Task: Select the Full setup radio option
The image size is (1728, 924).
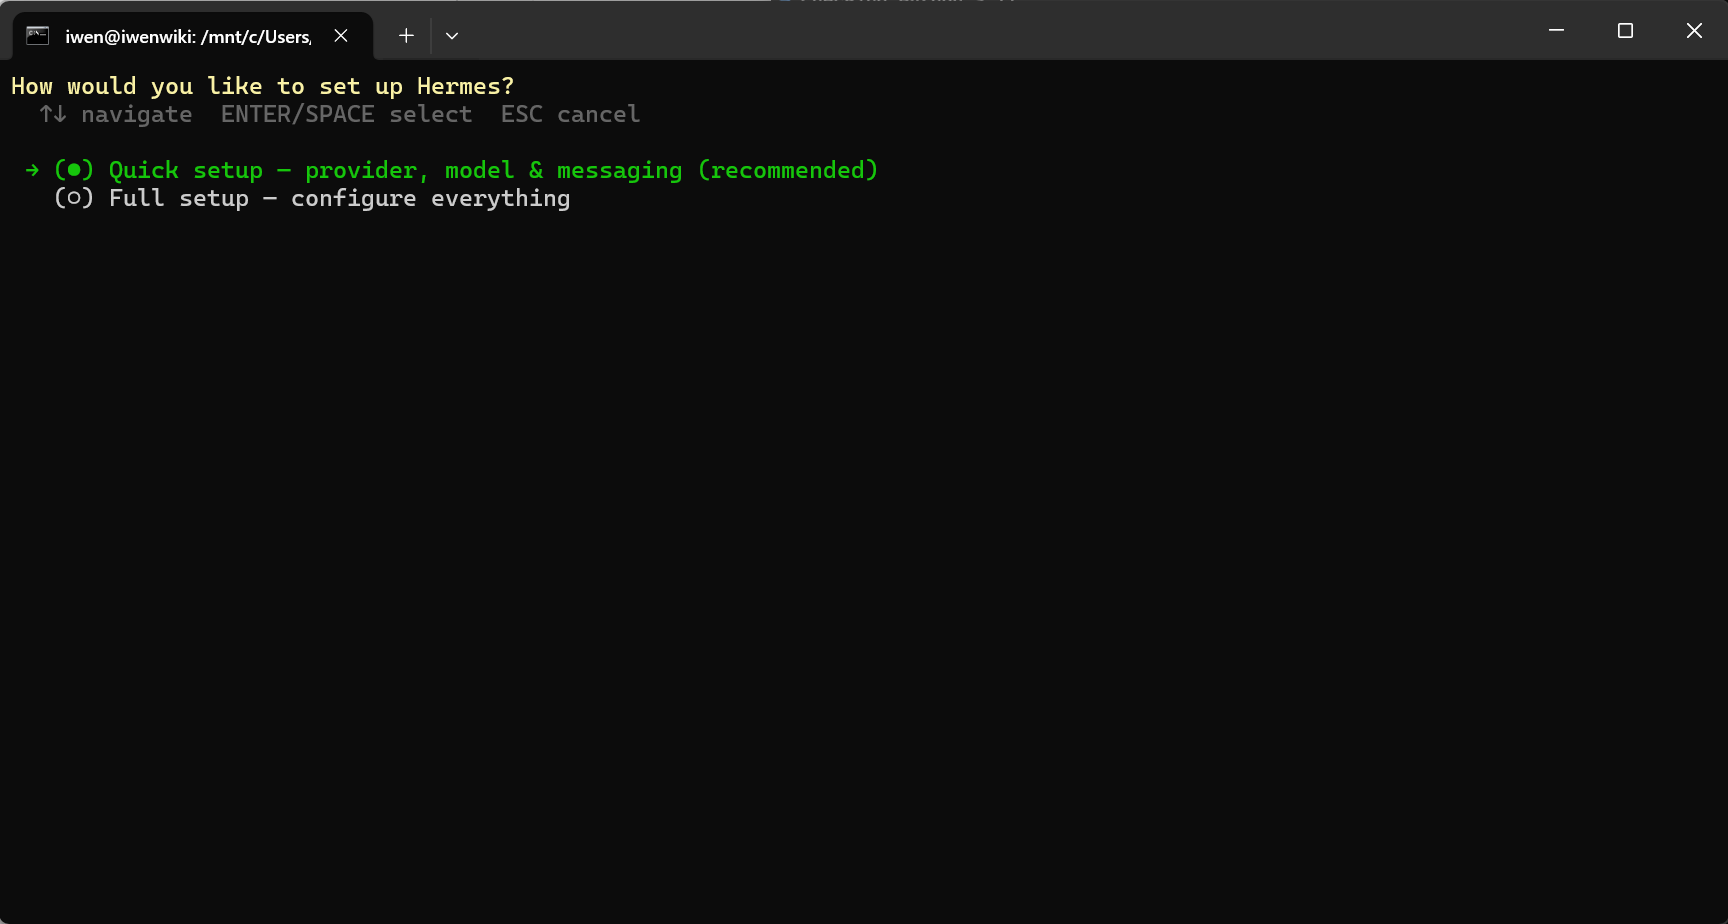Action: [73, 198]
